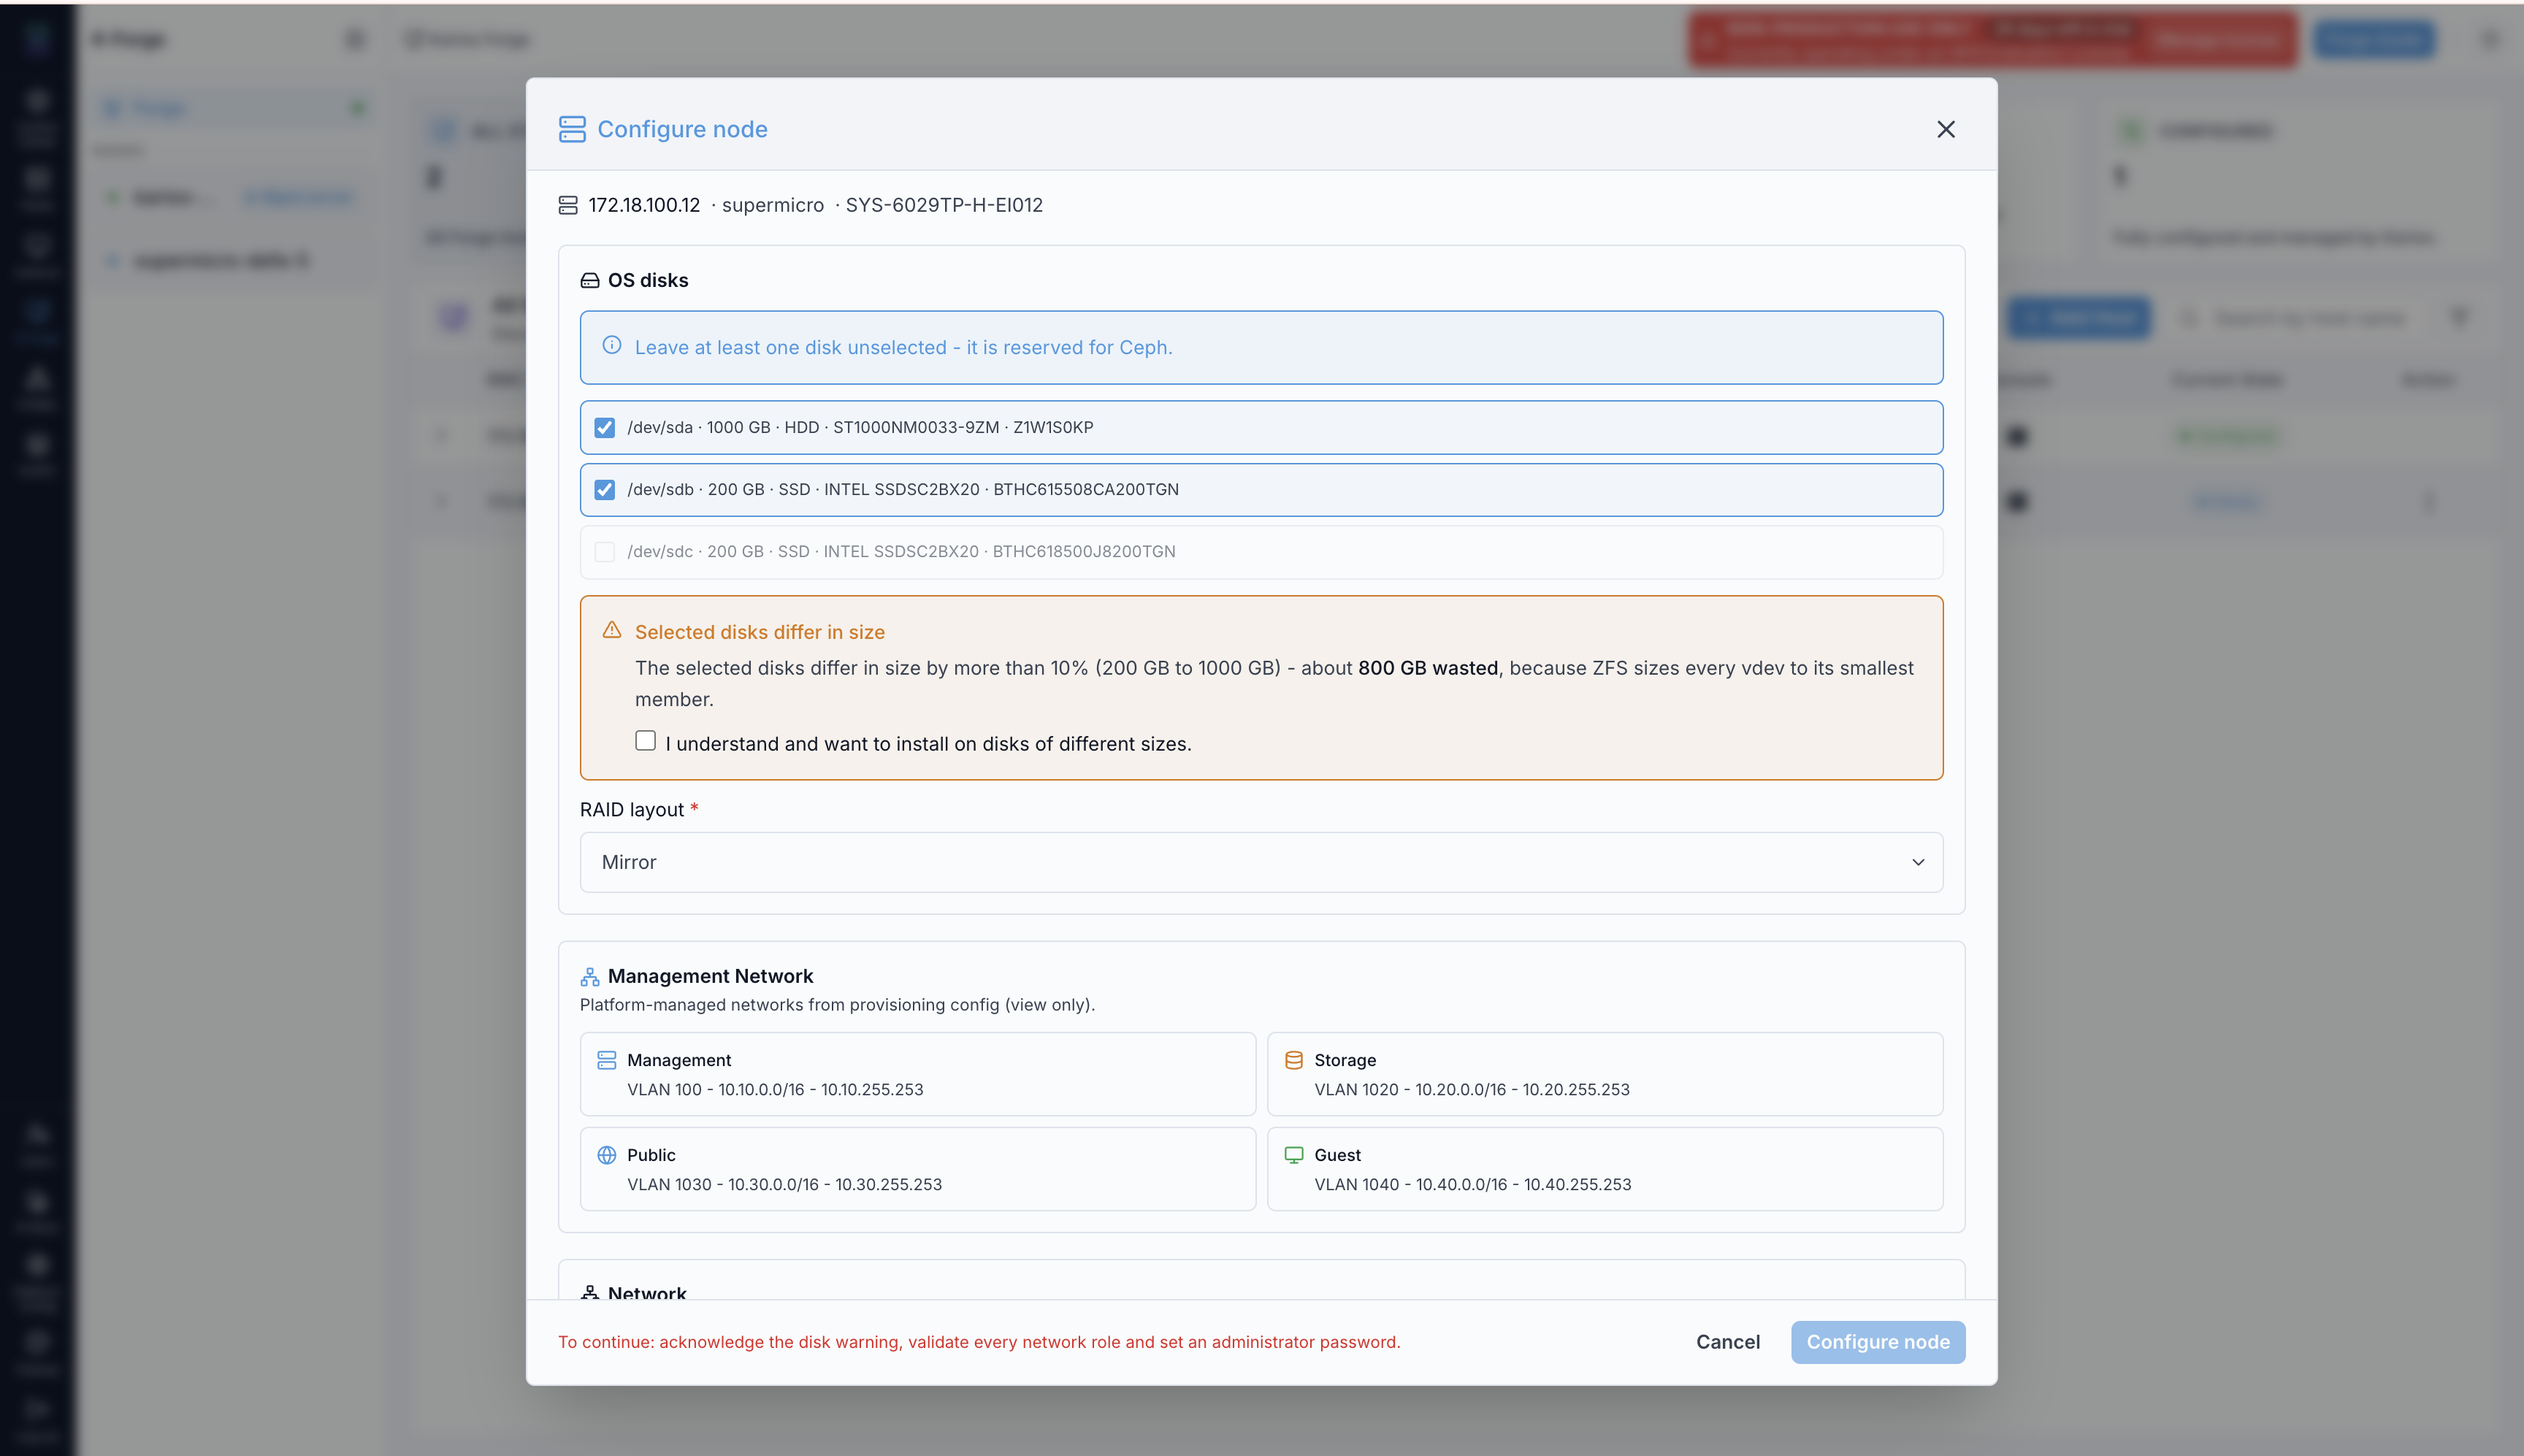Click the Guest card monitor icon

(x=1294, y=1155)
